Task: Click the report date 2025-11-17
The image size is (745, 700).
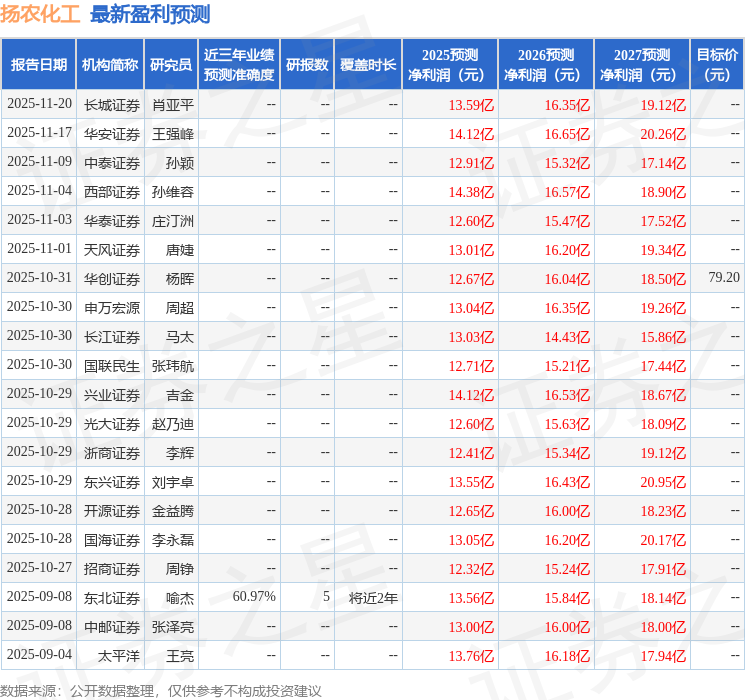Action: tap(39, 132)
